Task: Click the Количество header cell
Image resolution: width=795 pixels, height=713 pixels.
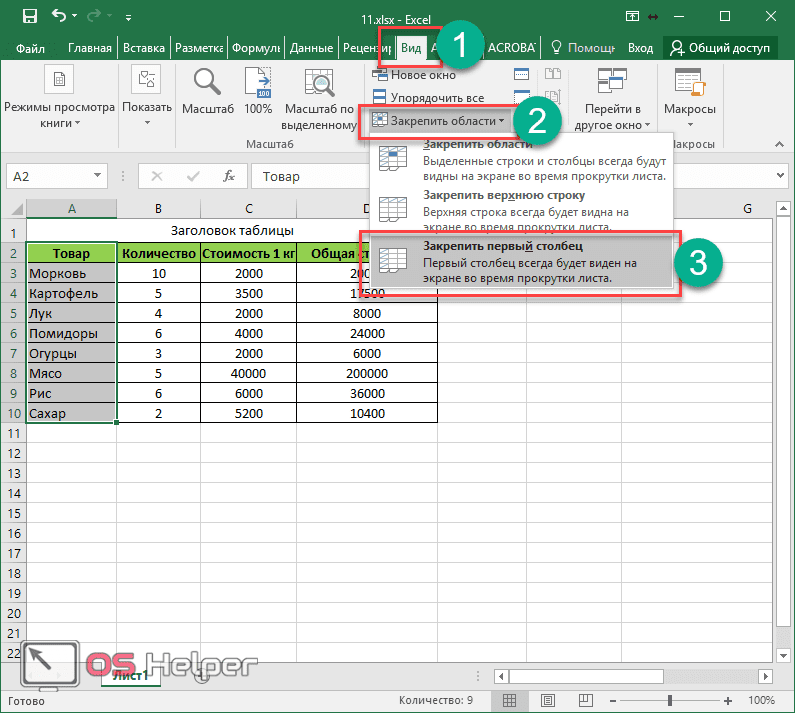Action: tap(159, 253)
